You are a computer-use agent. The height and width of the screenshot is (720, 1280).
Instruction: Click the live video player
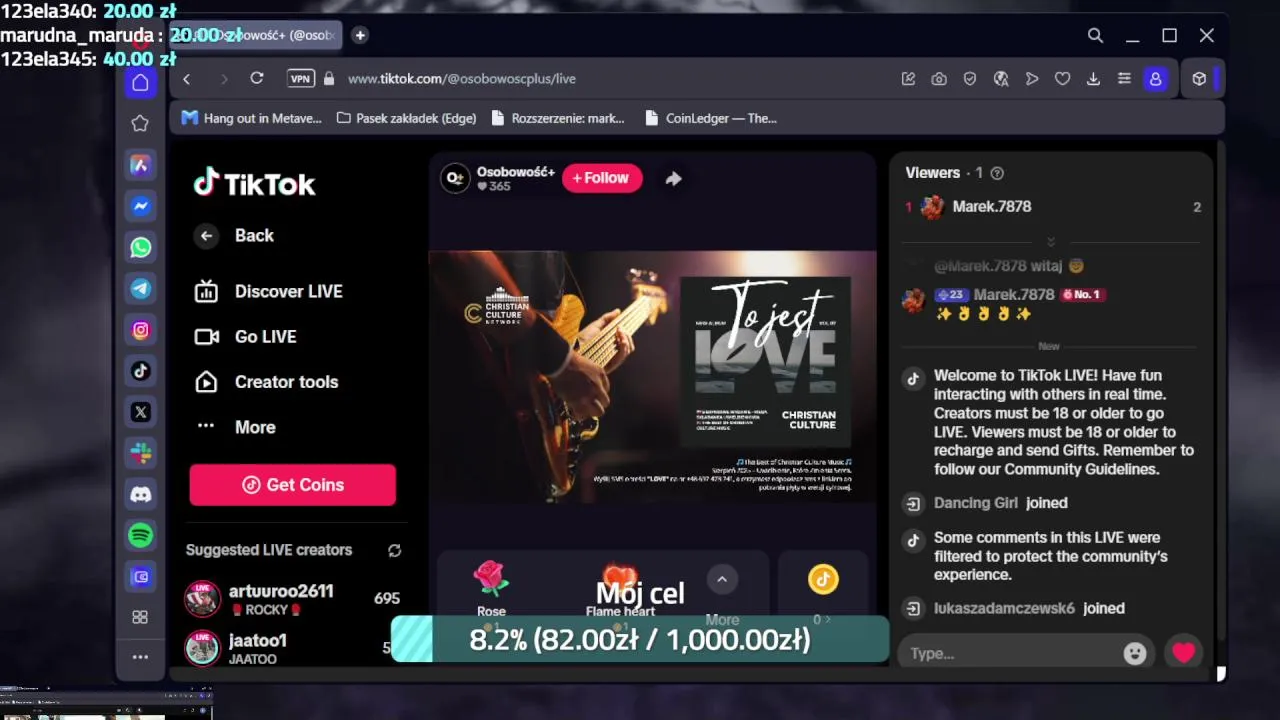pos(653,376)
